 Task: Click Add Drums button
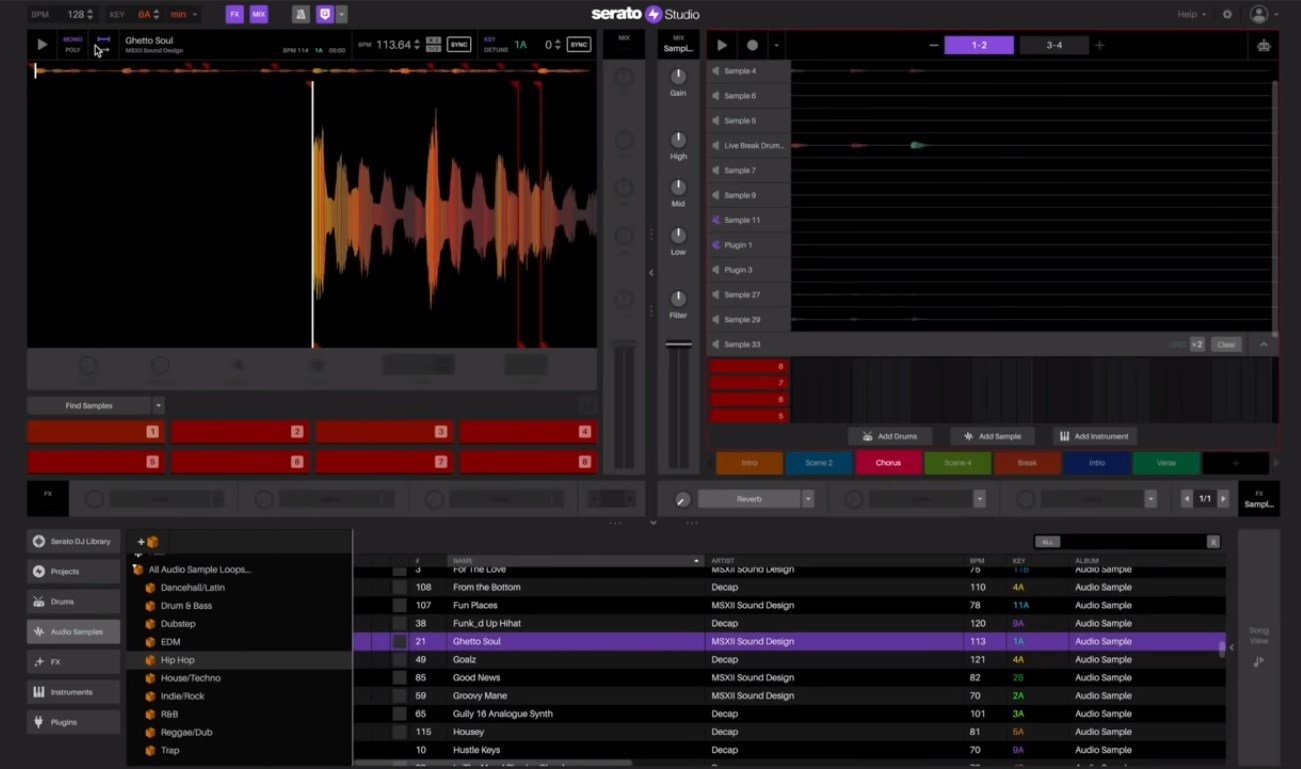tap(890, 436)
